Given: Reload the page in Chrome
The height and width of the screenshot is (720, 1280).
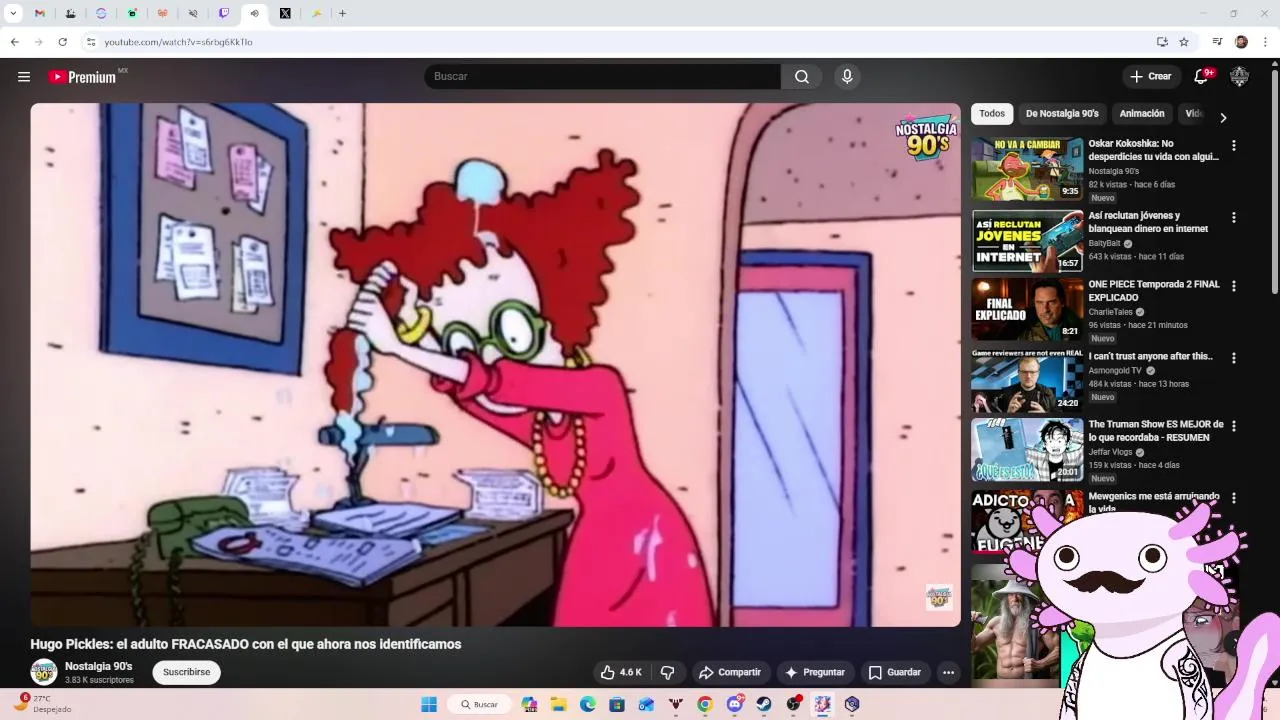Looking at the screenshot, I should click(62, 42).
